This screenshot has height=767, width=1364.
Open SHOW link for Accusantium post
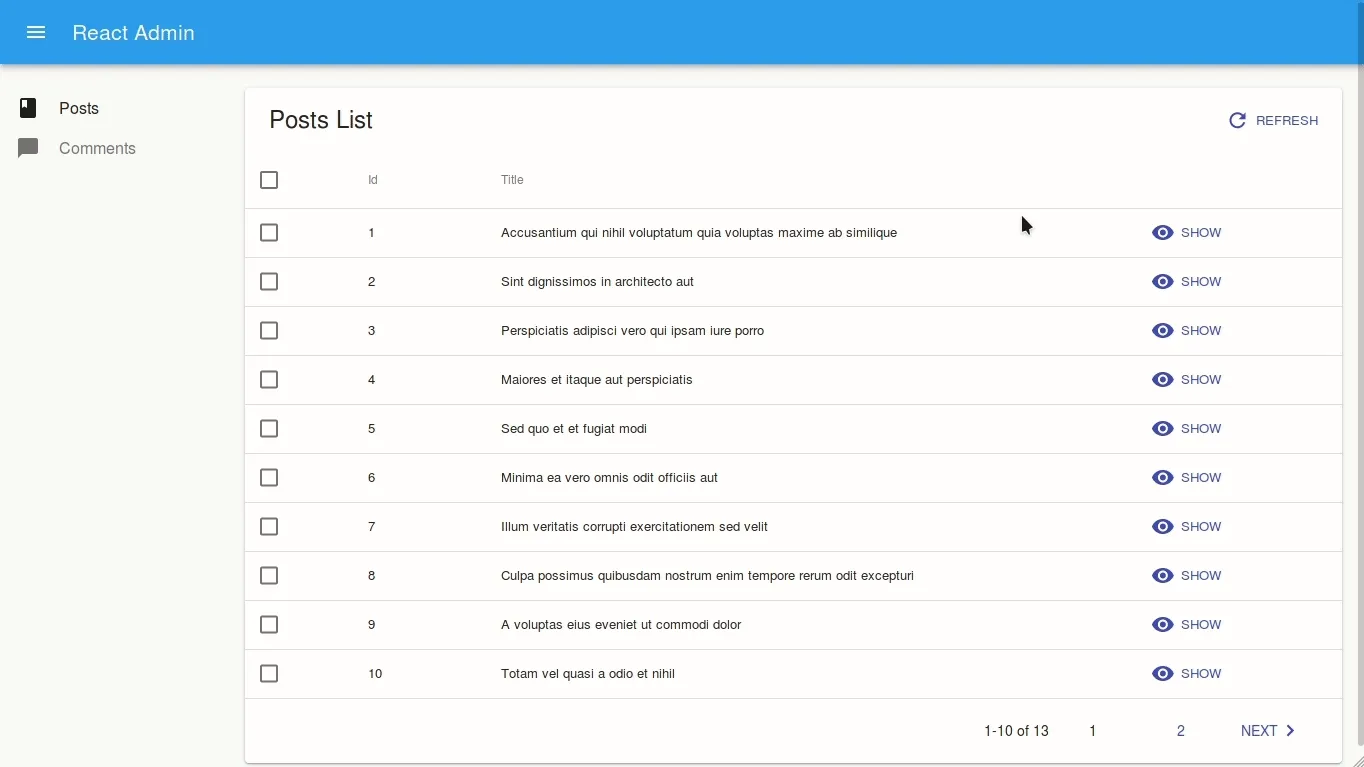[x=1201, y=233]
